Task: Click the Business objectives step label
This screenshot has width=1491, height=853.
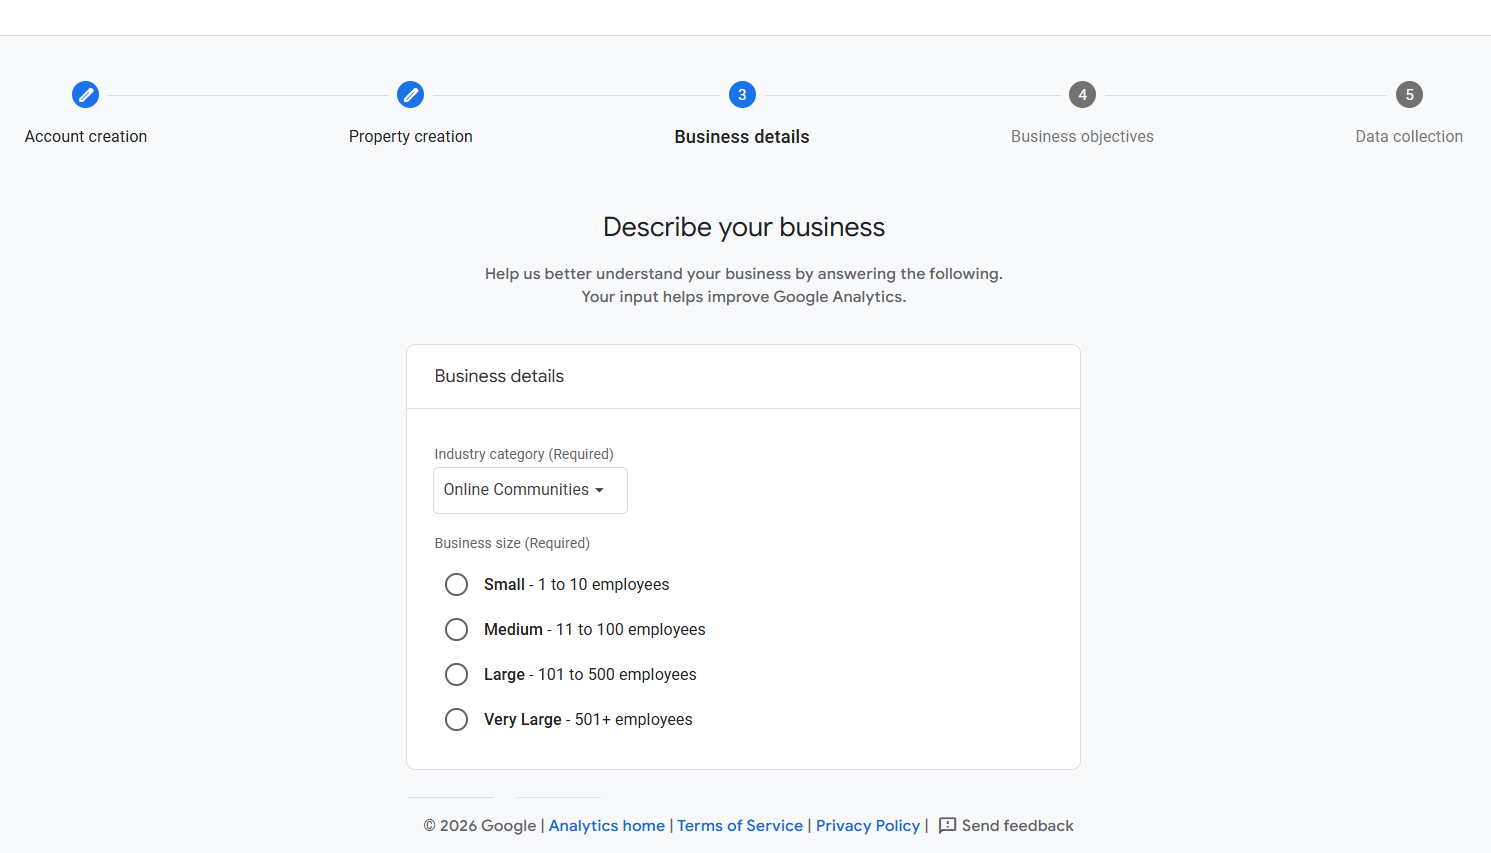Action: [1082, 136]
